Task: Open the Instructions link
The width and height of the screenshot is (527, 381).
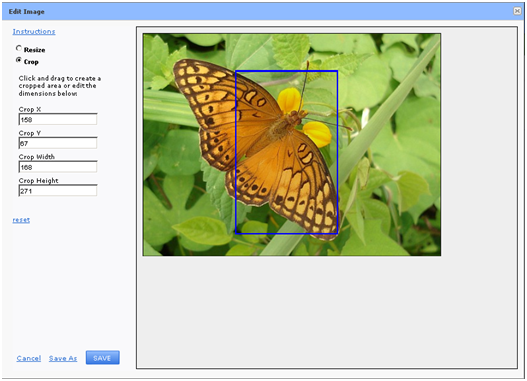Action: (x=34, y=32)
